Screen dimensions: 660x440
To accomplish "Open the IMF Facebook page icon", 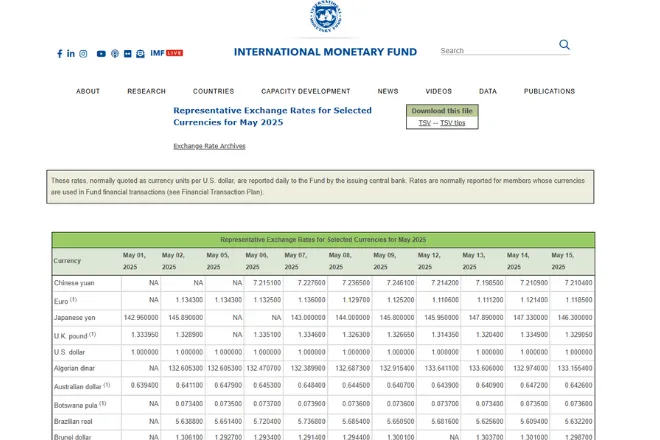I will pyautogui.click(x=59, y=53).
